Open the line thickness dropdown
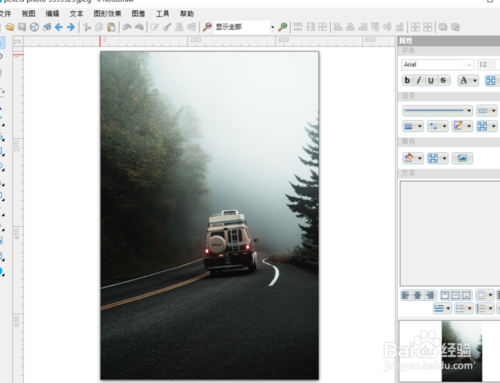500x383 pixels. pos(413,126)
